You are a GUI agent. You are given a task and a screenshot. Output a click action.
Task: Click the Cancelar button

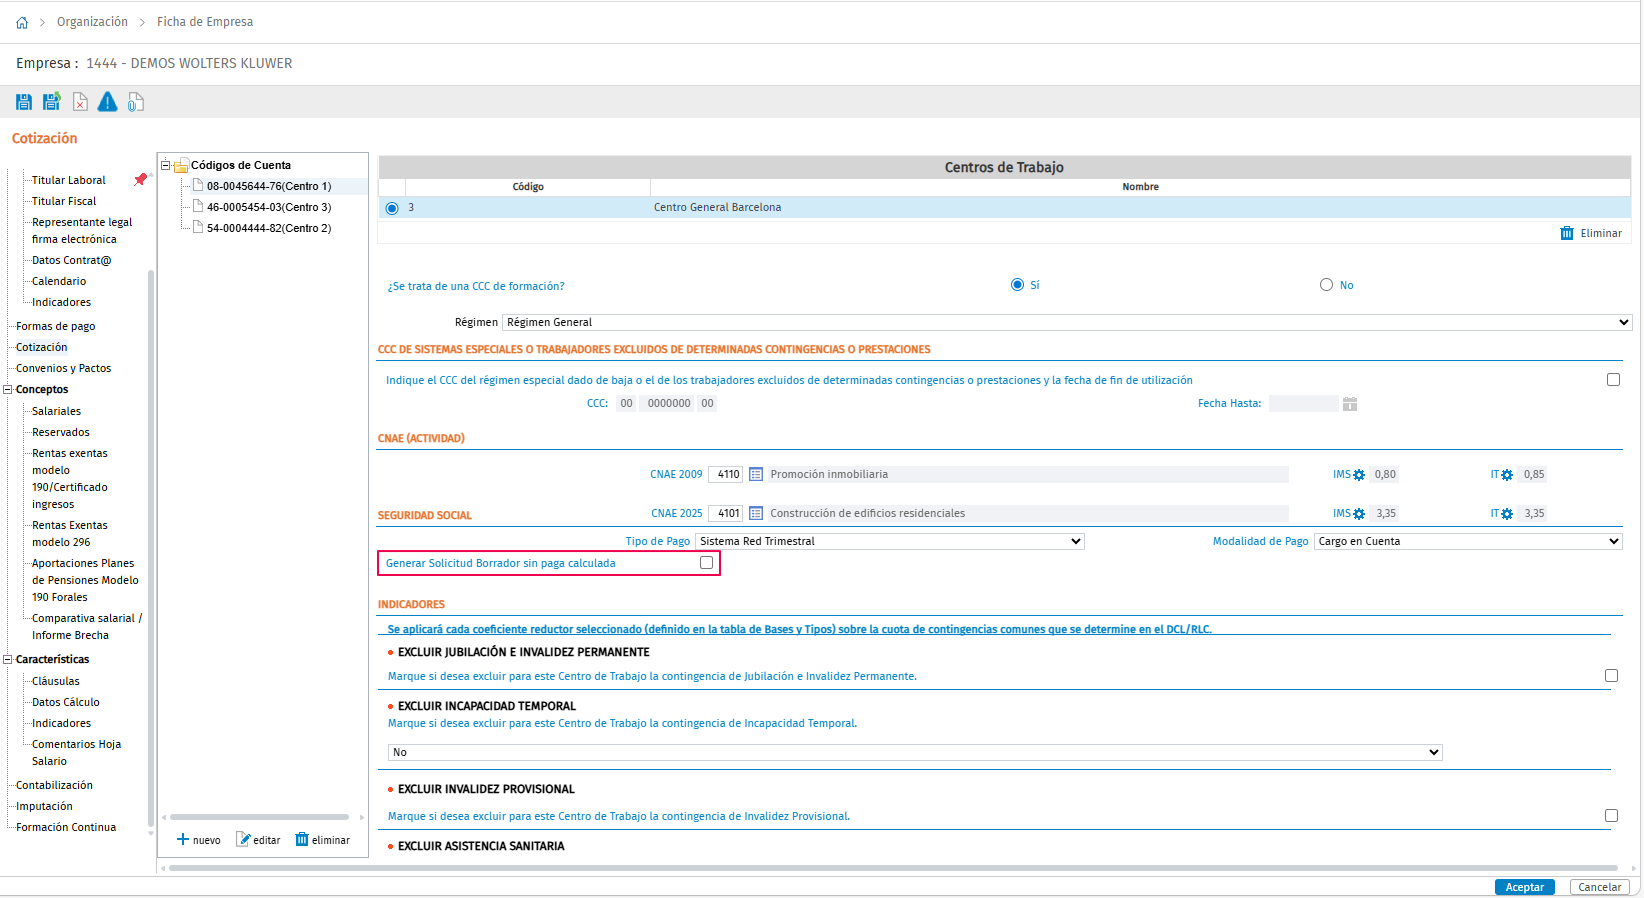click(x=1600, y=887)
